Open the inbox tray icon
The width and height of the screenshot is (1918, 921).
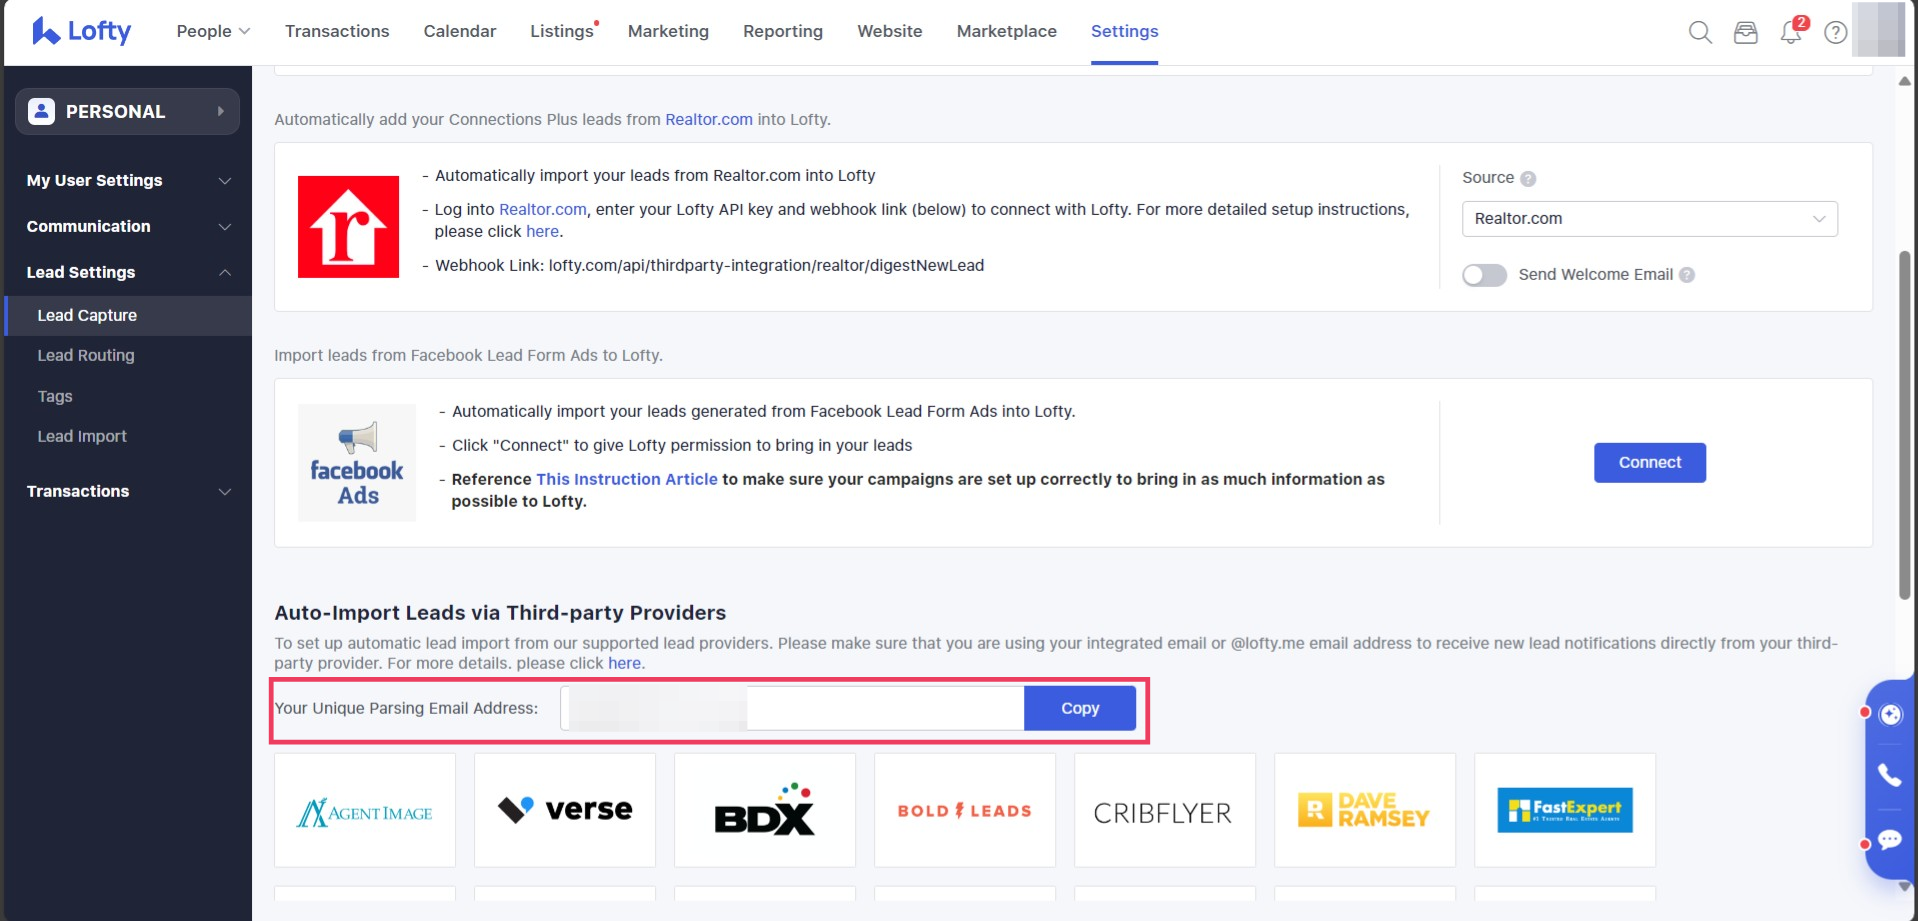click(1745, 32)
